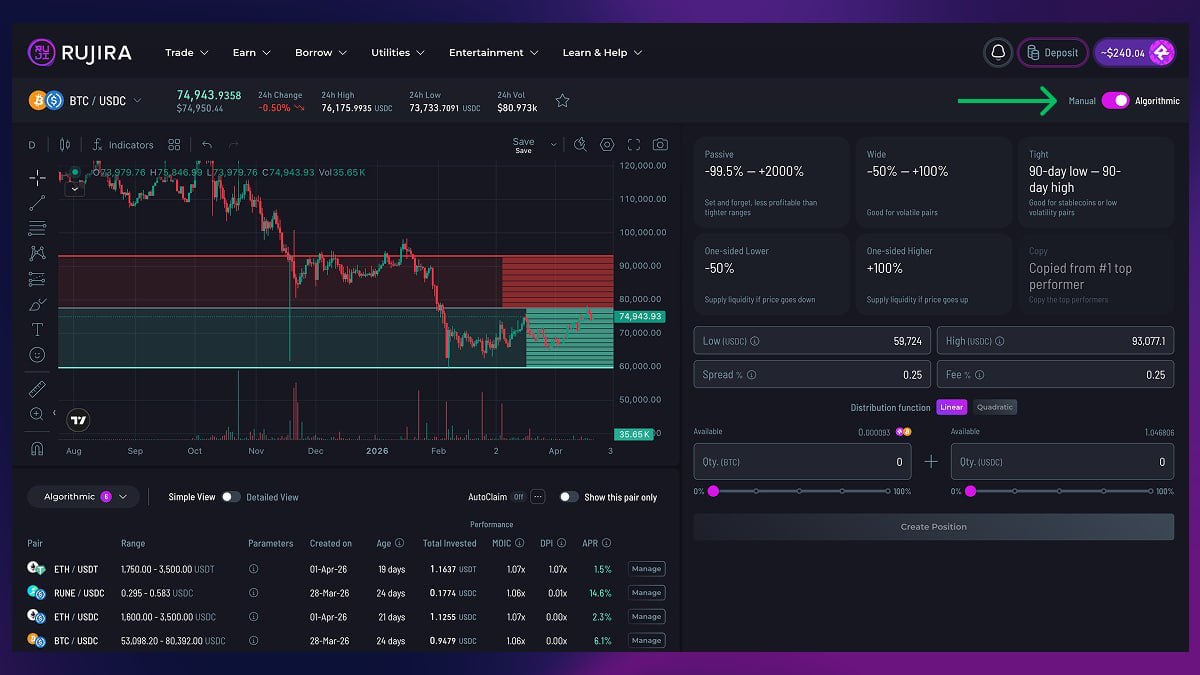The image size is (1200, 675).
Task: Show the APR info tooltip icon
Action: point(606,544)
